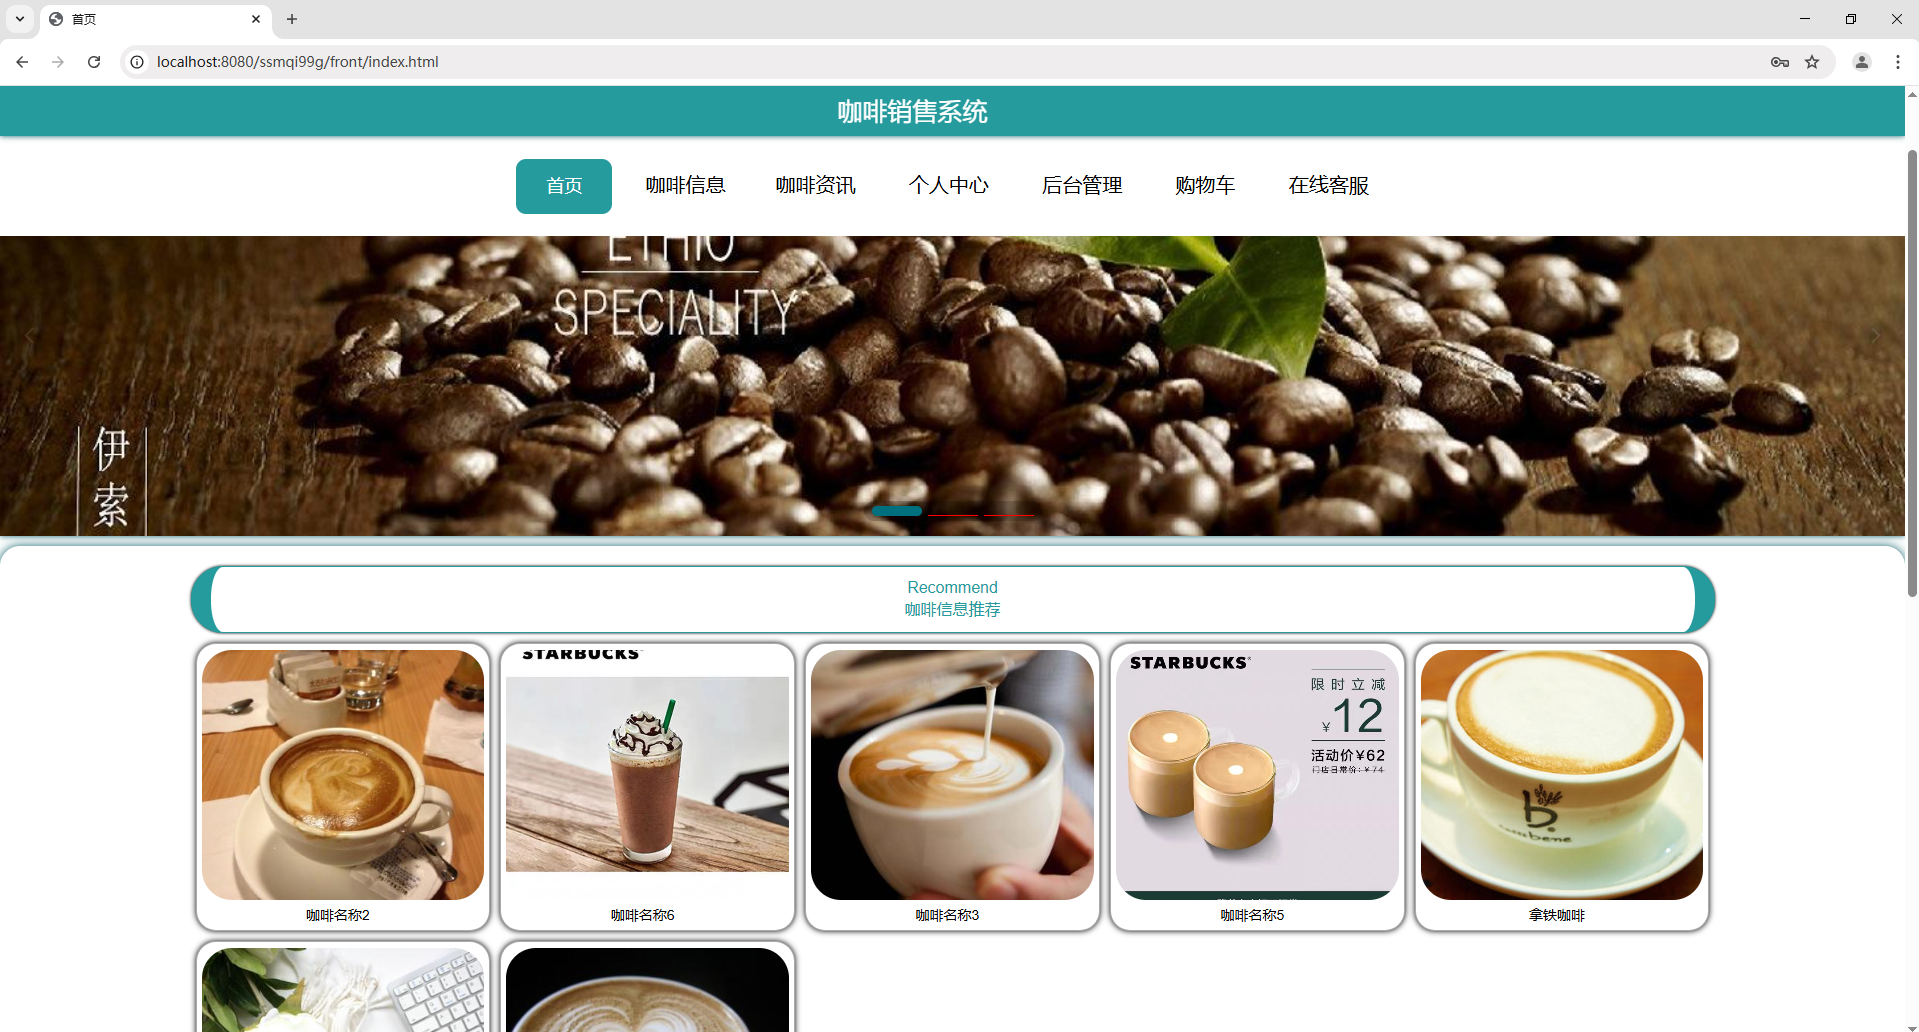The image size is (1919, 1032).
Task: Click the 咖啡名称5 product label
Action: pyautogui.click(x=1252, y=915)
